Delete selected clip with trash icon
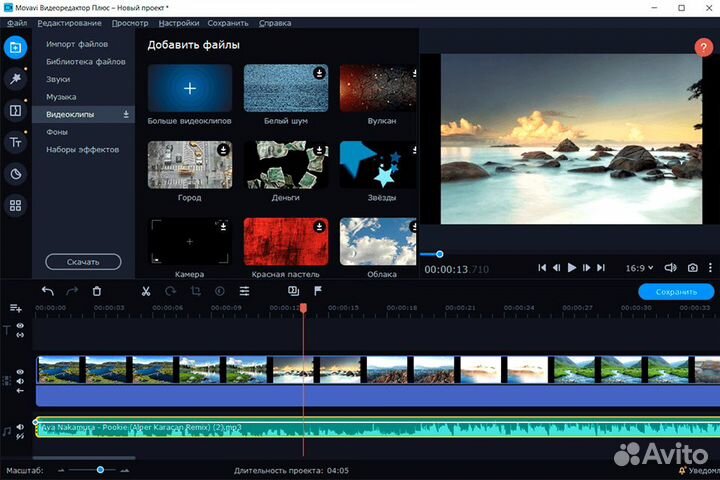The image size is (720, 480). click(x=97, y=291)
